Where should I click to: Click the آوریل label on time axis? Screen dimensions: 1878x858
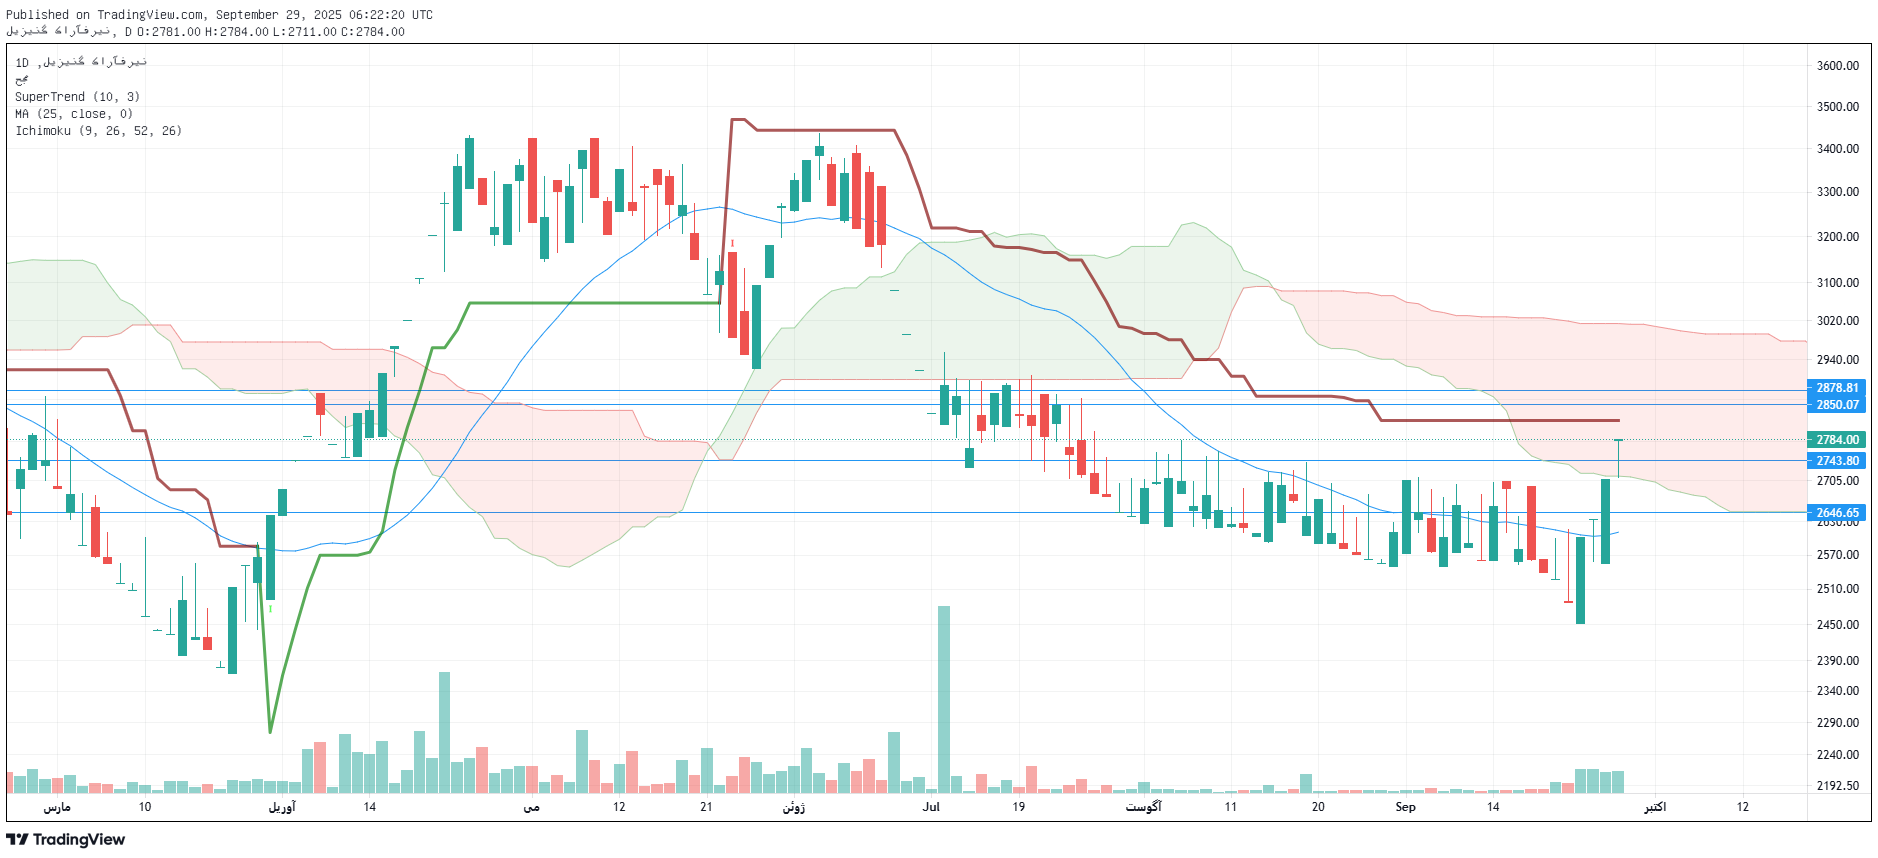click(x=282, y=807)
